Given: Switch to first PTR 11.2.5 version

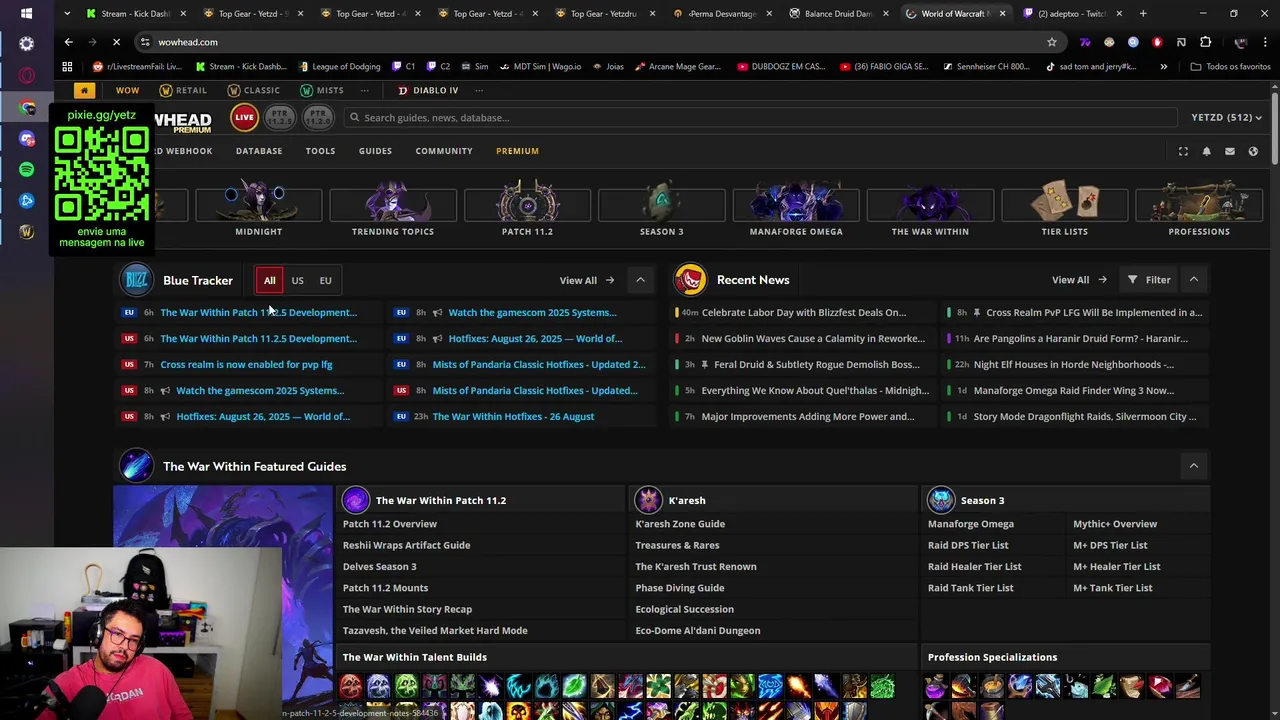Looking at the screenshot, I should point(281,117).
